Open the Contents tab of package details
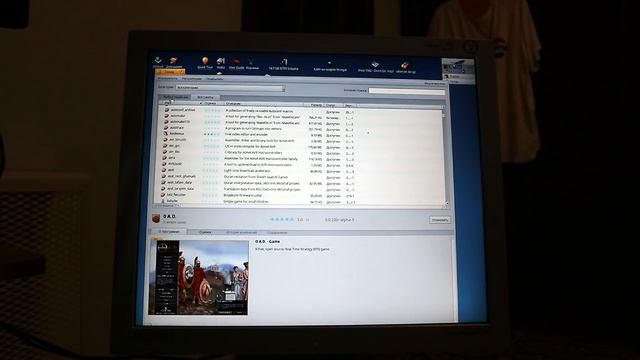The width and height of the screenshot is (640, 360). (277, 233)
